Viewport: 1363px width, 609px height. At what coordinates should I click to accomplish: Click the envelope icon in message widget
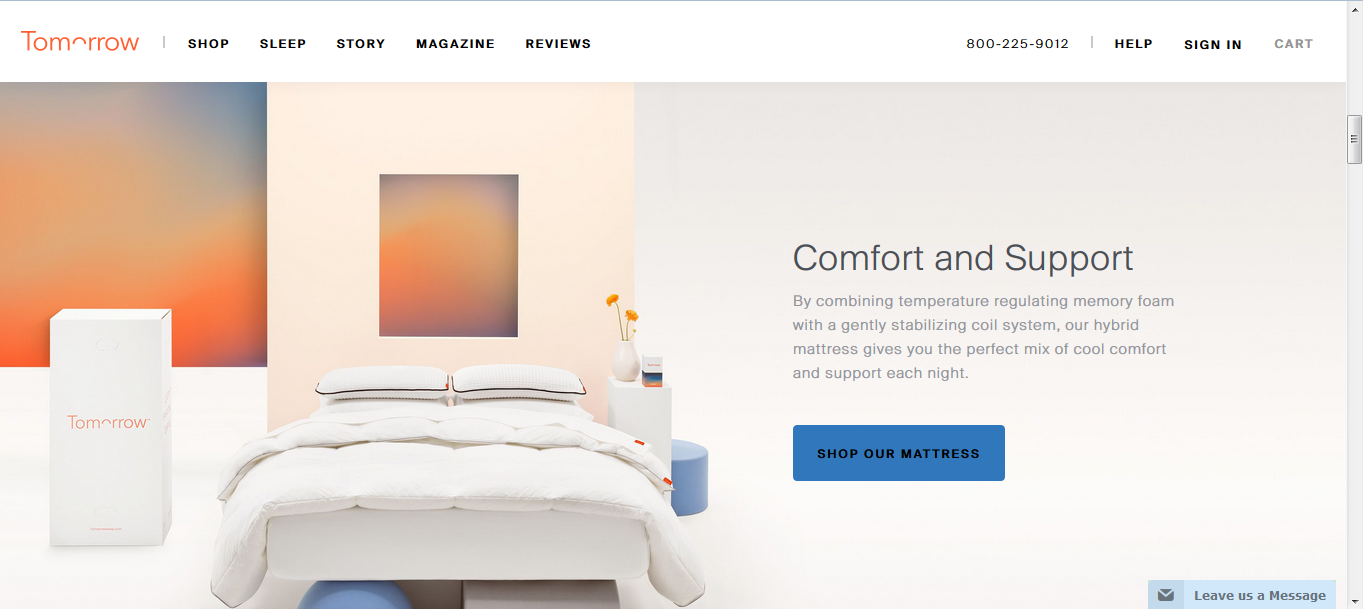pos(1165,595)
